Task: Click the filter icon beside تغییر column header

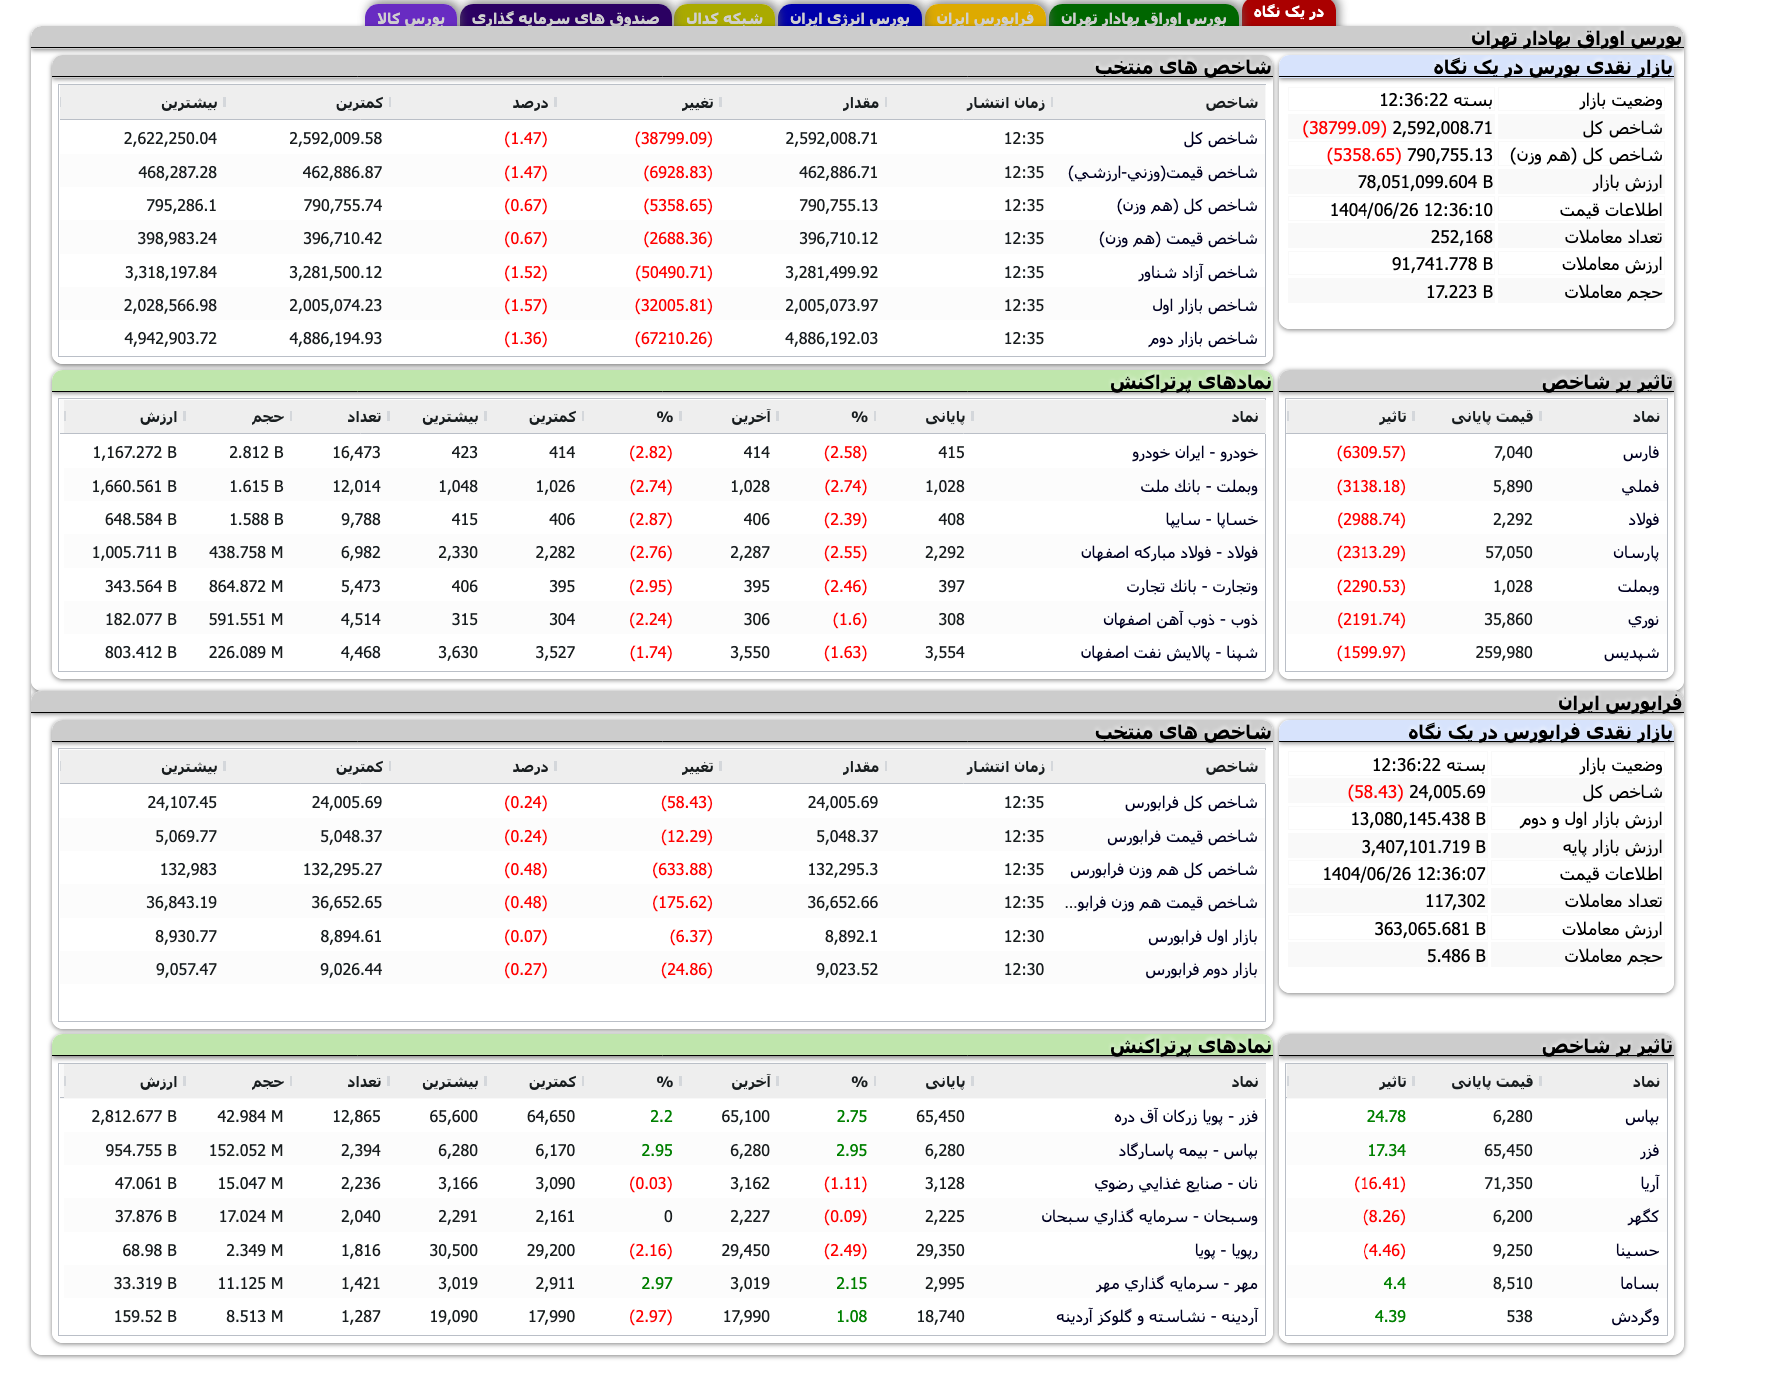Action: (x=722, y=101)
